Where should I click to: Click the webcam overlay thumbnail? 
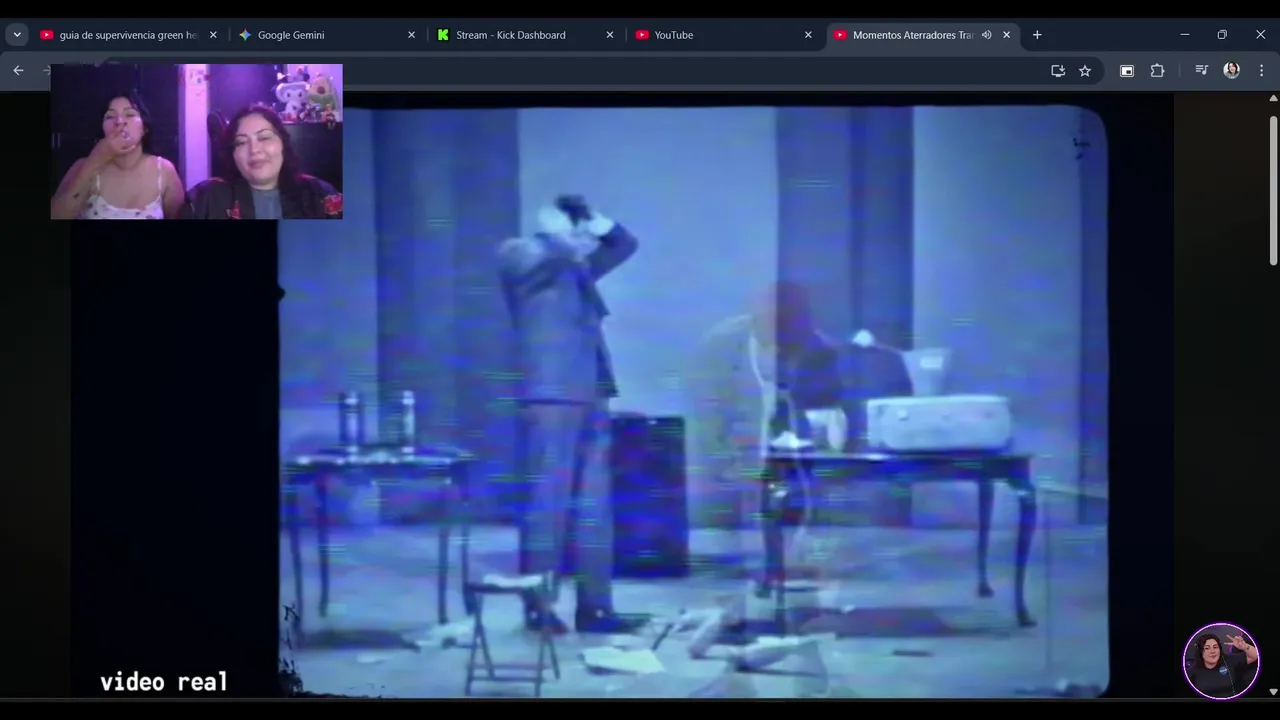(196, 141)
